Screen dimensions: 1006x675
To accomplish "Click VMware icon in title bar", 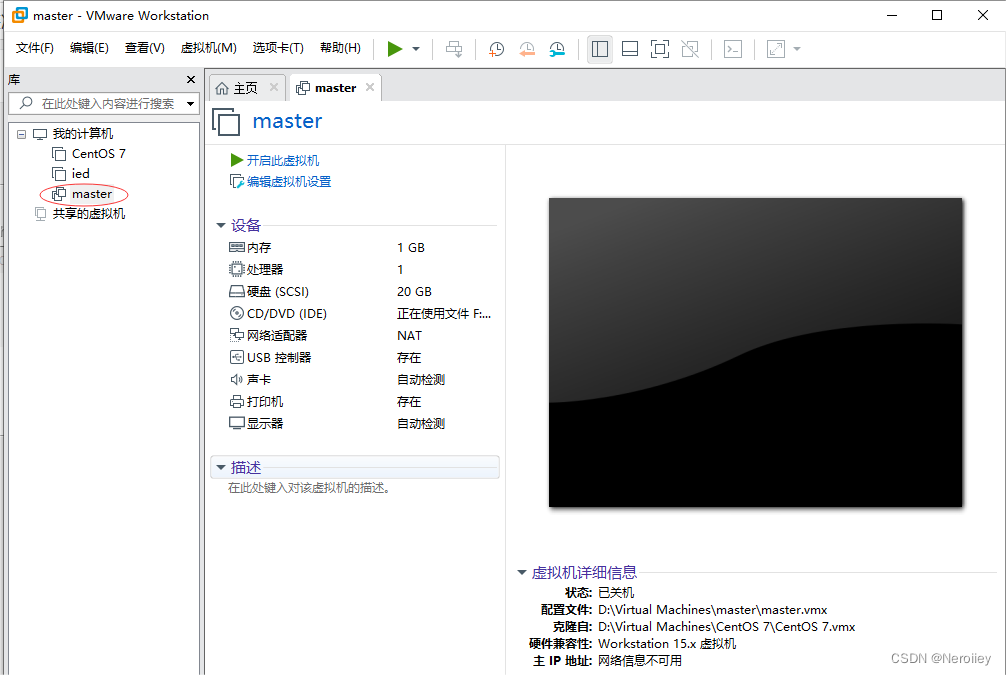I will pyautogui.click(x=20, y=15).
